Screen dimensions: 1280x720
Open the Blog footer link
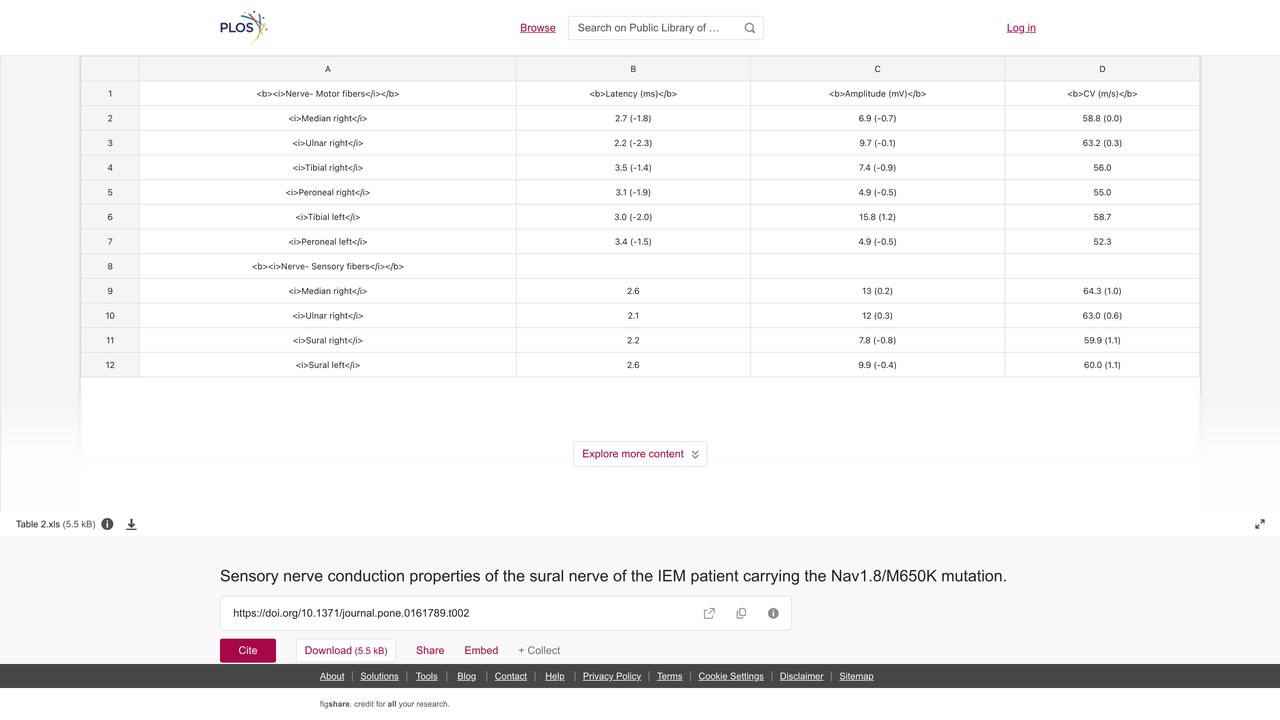pos(467,676)
